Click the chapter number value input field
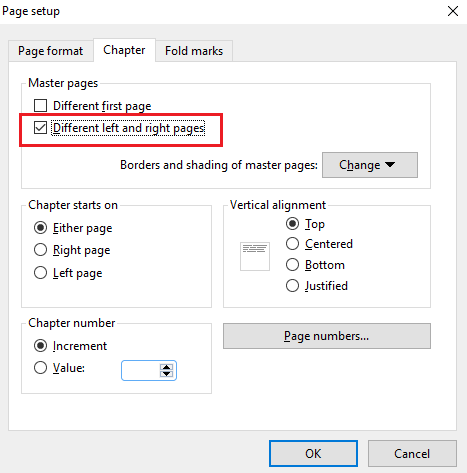This screenshot has height=473, width=467. 141,370
